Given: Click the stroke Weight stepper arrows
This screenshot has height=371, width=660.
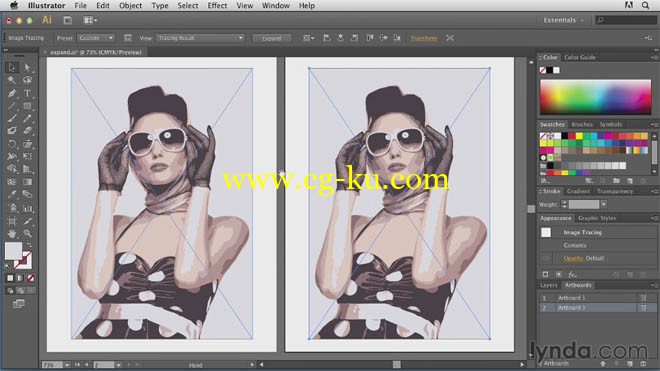Looking at the screenshot, I should (564, 204).
